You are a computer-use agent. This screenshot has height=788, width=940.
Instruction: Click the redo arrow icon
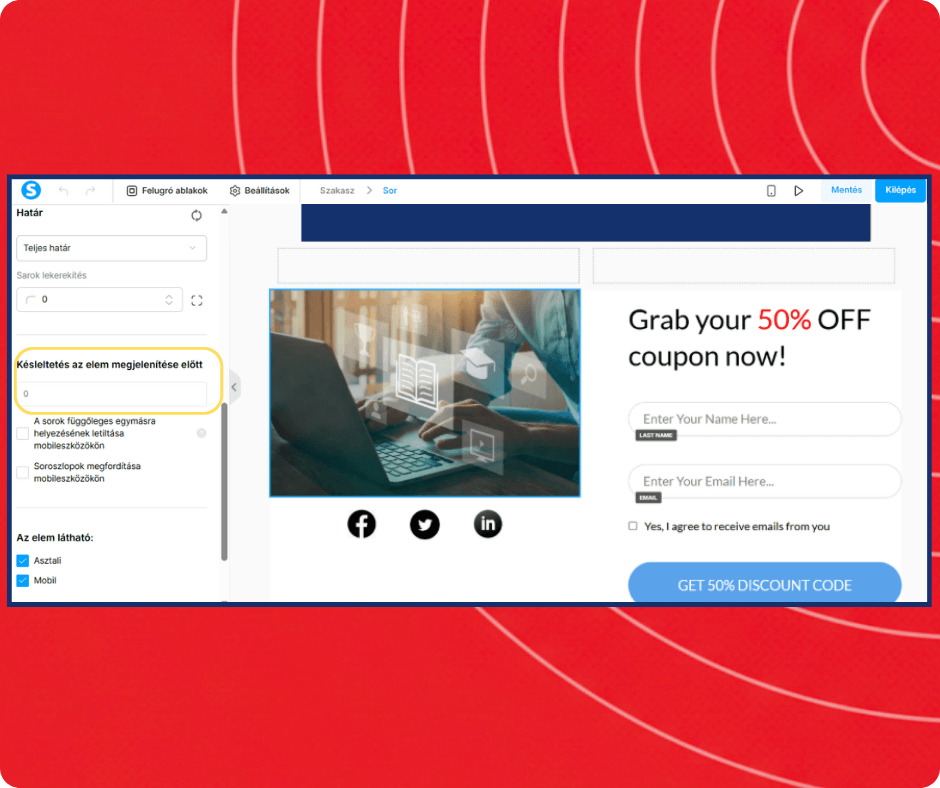coord(90,191)
